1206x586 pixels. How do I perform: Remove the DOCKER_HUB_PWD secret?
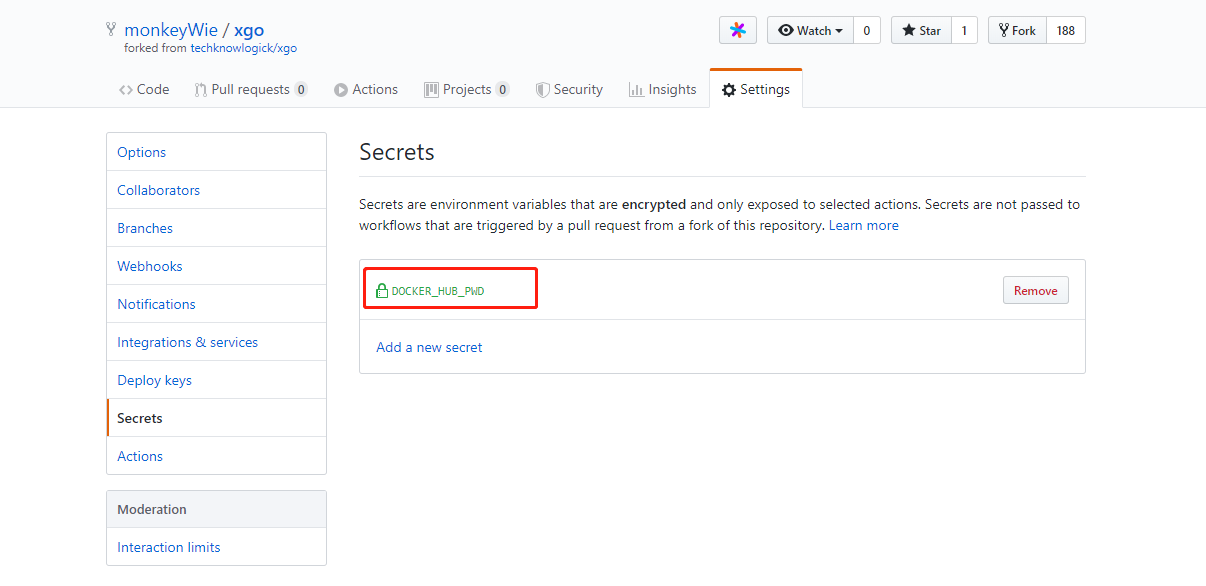point(1035,291)
